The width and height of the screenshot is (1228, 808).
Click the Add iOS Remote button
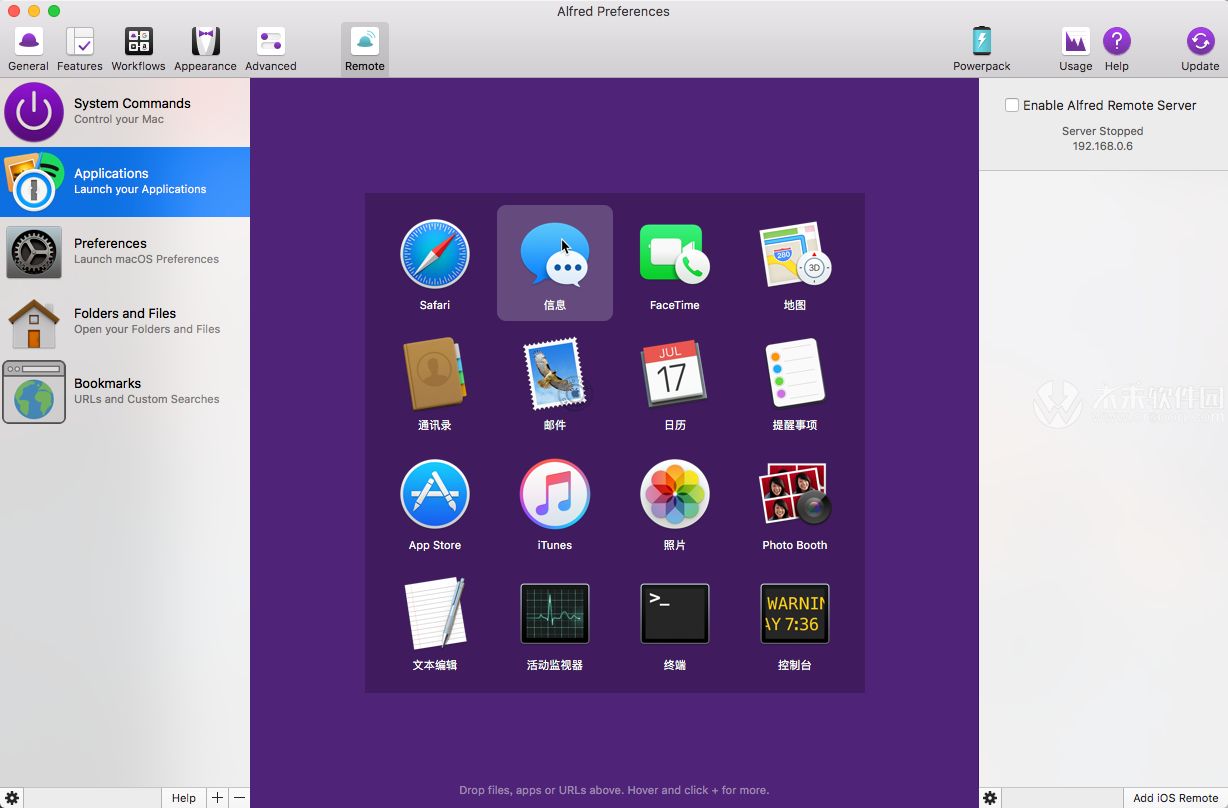point(1175,798)
